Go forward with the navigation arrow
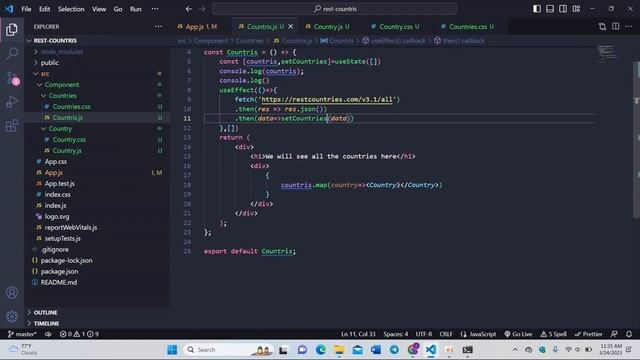Viewport: 640px width, 360px height. [202, 9]
